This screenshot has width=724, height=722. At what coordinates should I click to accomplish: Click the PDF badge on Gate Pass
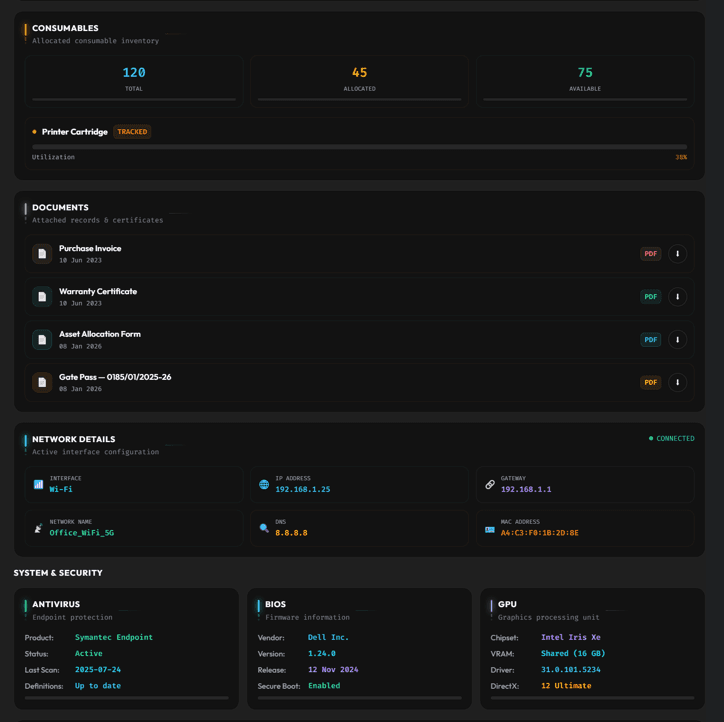click(x=651, y=382)
